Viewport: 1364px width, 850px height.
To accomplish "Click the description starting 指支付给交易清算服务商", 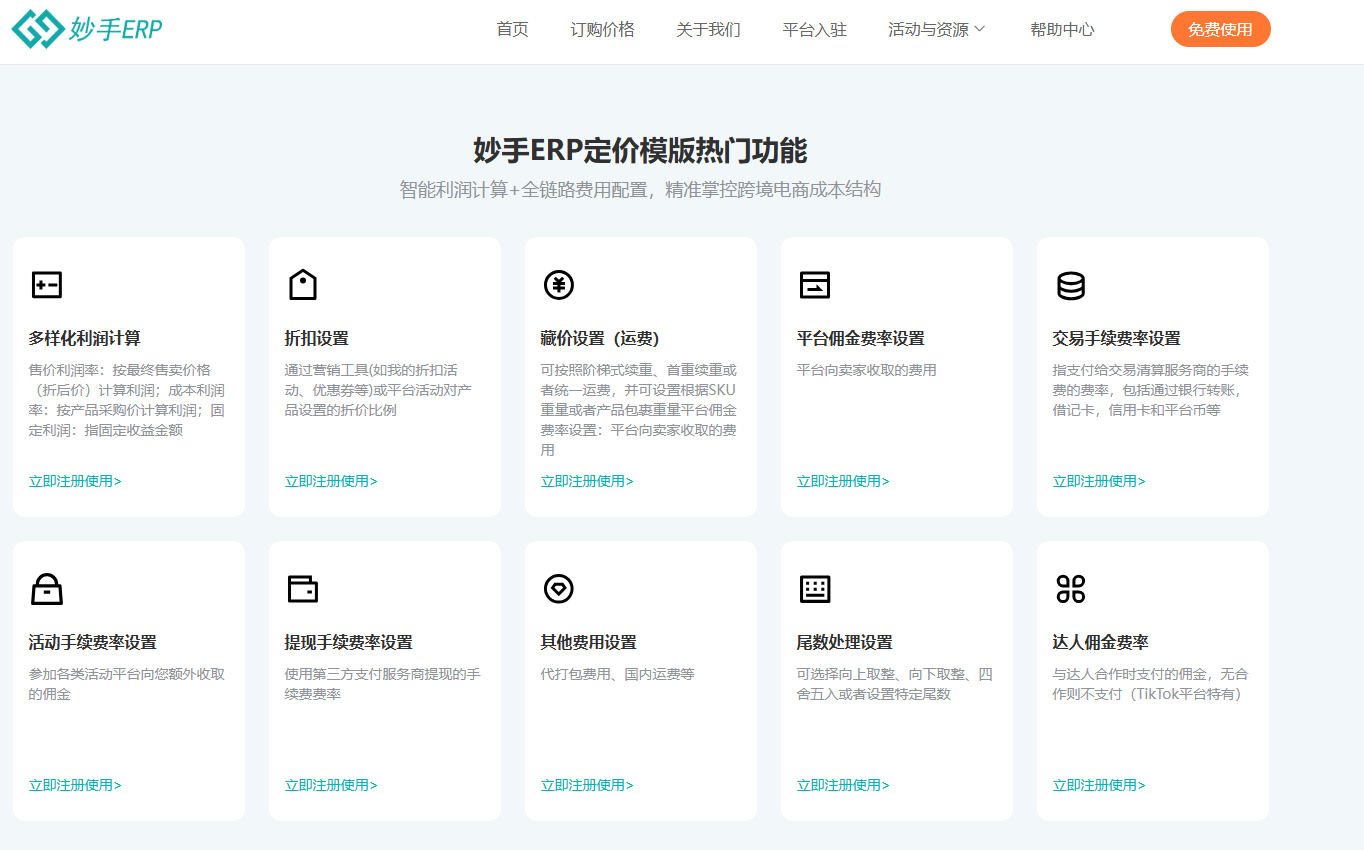I will 1151,390.
